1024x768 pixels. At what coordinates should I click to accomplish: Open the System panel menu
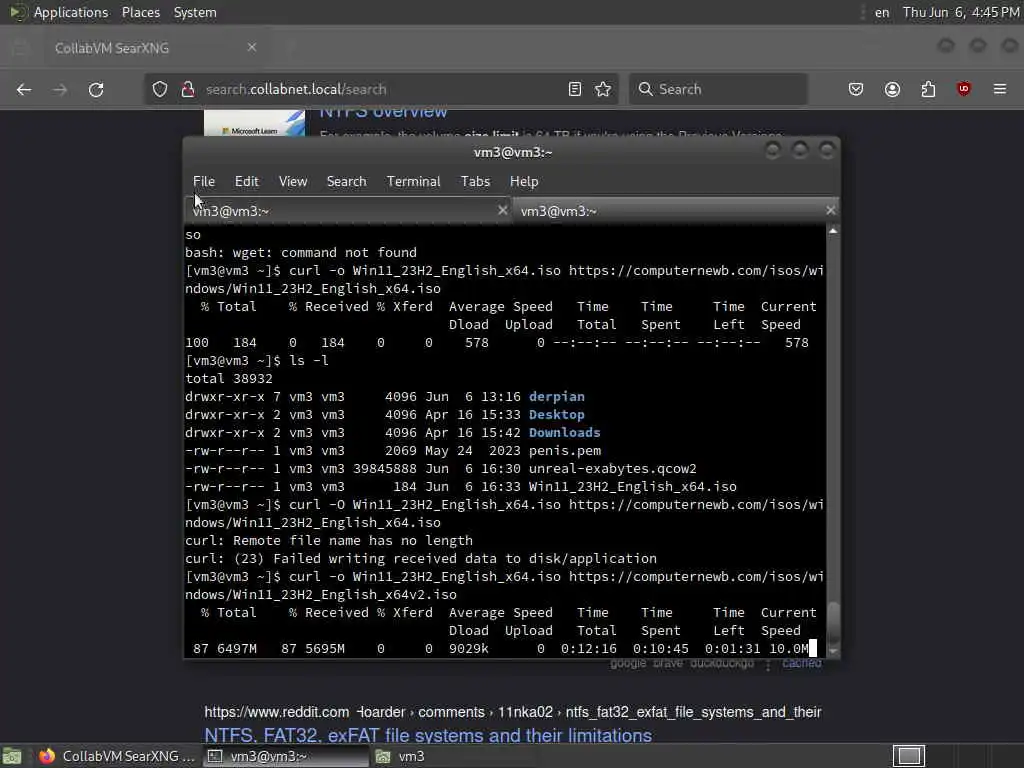[195, 12]
